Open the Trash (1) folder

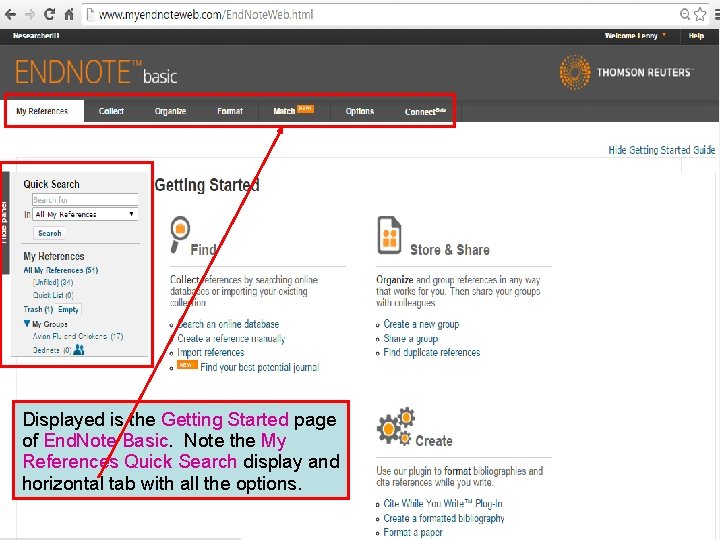coord(38,309)
